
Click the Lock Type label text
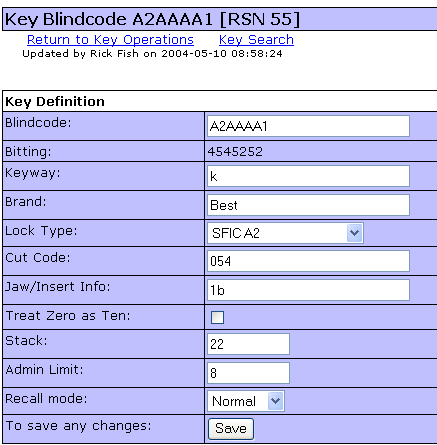click(x=41, y=231)
